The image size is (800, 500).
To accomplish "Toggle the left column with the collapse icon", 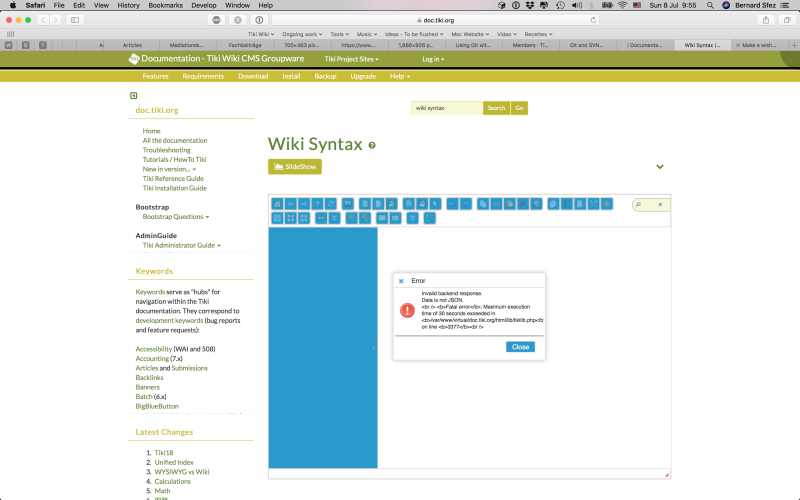I will (x=134, y=95).
